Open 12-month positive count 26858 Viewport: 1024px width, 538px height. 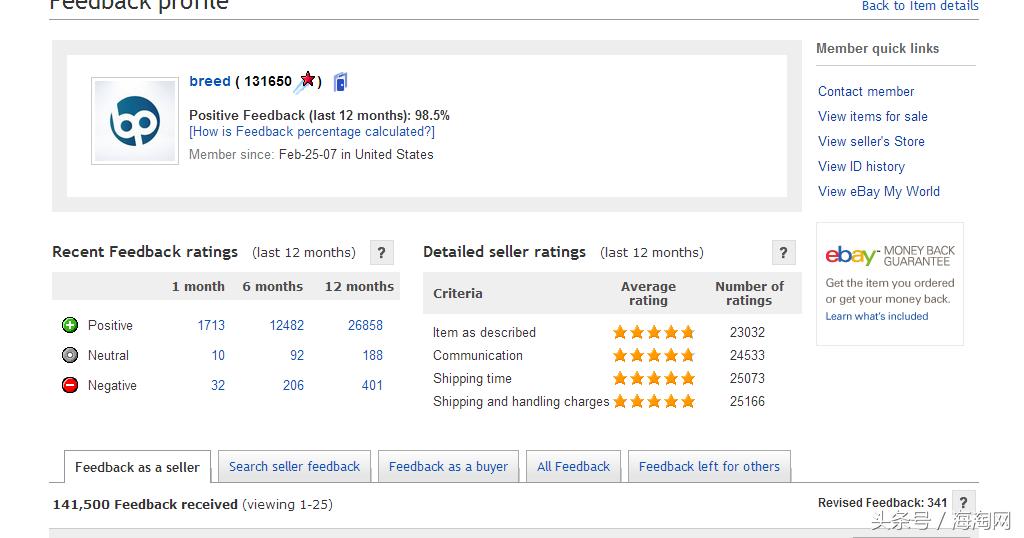click(x=365, y=325)
